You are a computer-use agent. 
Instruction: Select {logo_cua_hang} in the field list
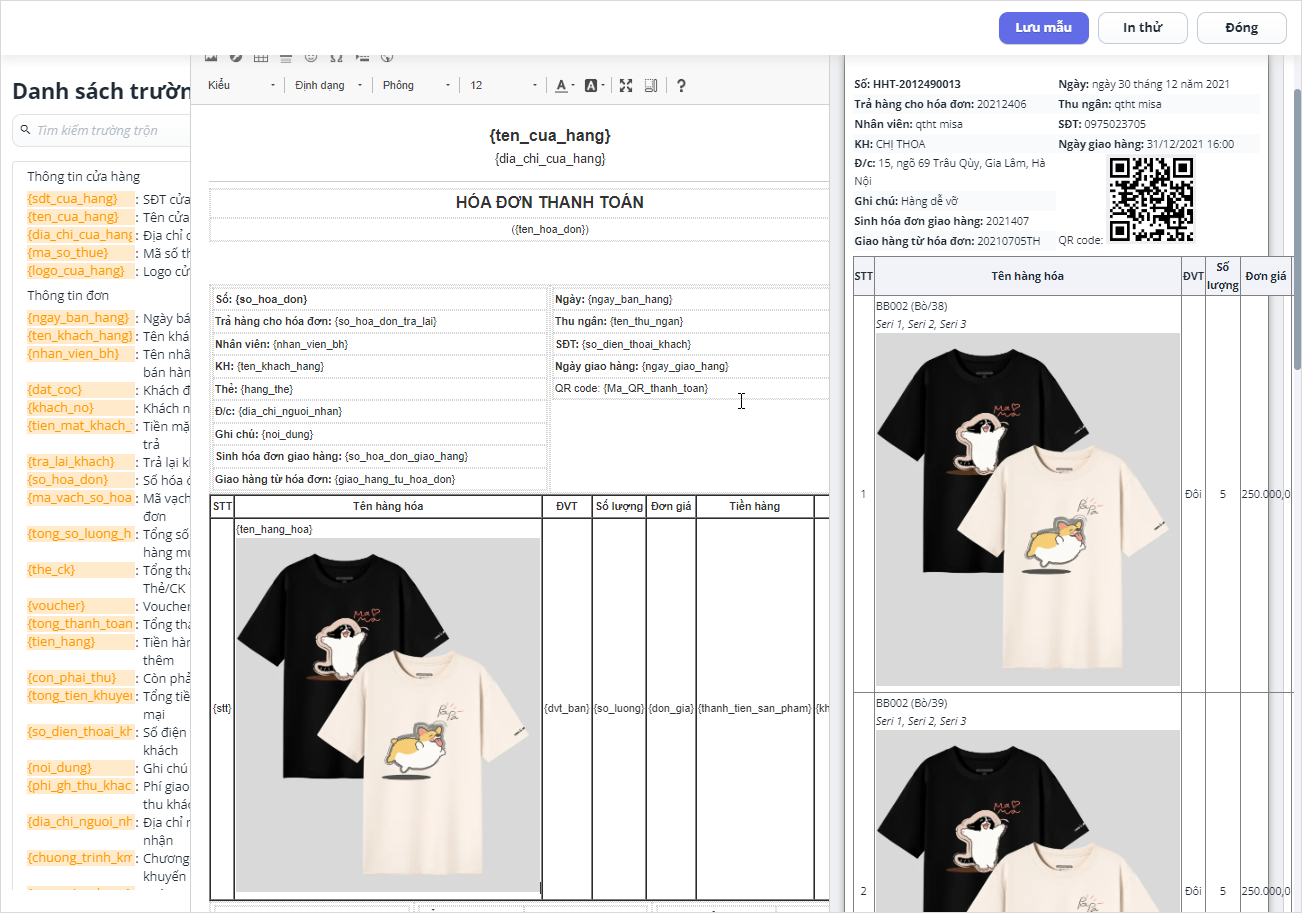[x=79, y=271]
